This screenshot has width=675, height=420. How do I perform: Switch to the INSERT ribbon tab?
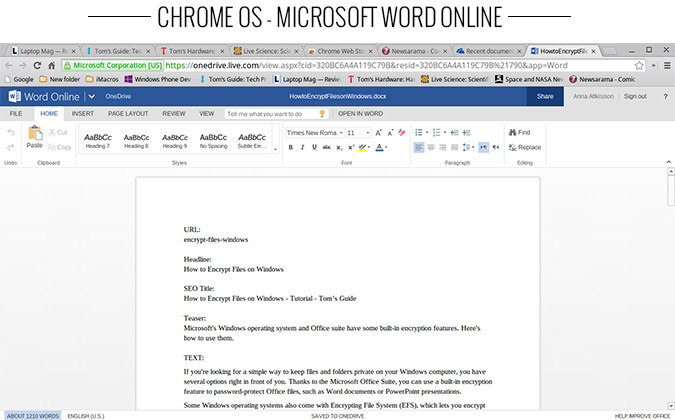tap(82, 114)
